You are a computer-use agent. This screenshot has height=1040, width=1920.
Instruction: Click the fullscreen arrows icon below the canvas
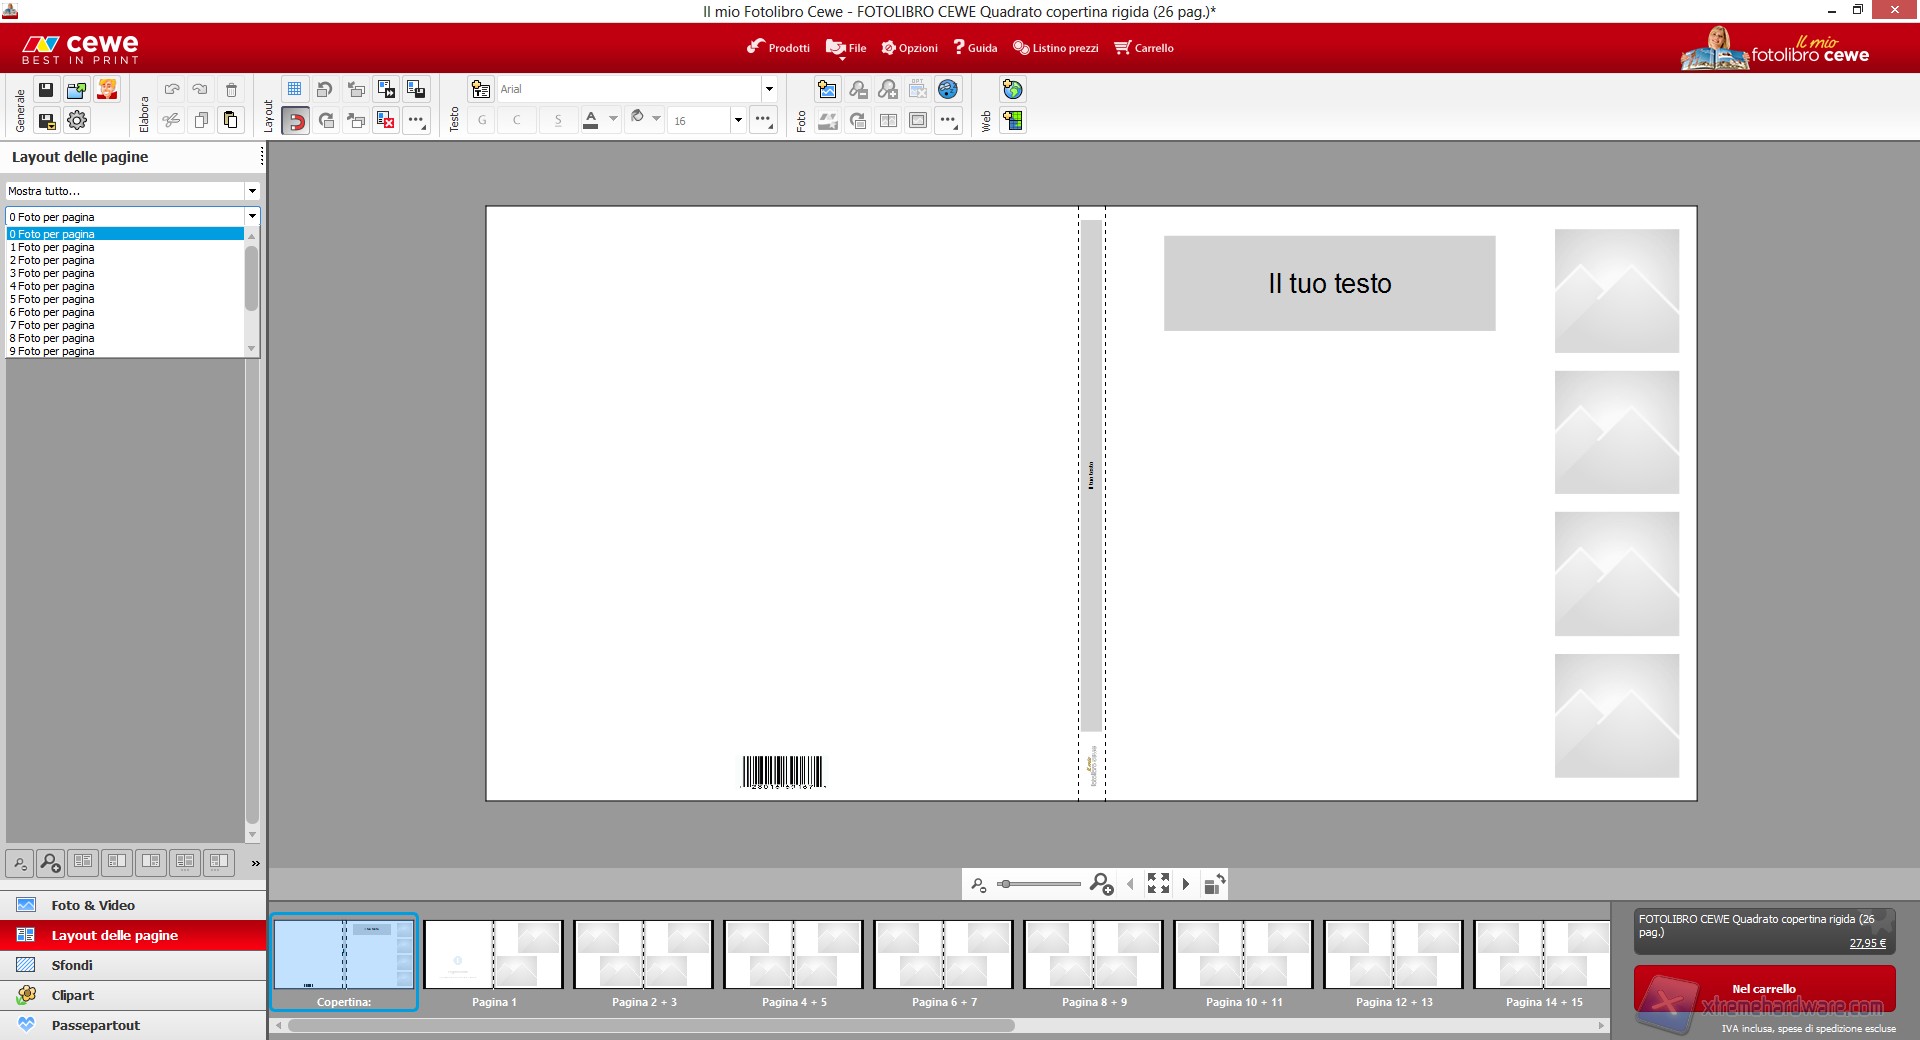[x=1158, y=884]
